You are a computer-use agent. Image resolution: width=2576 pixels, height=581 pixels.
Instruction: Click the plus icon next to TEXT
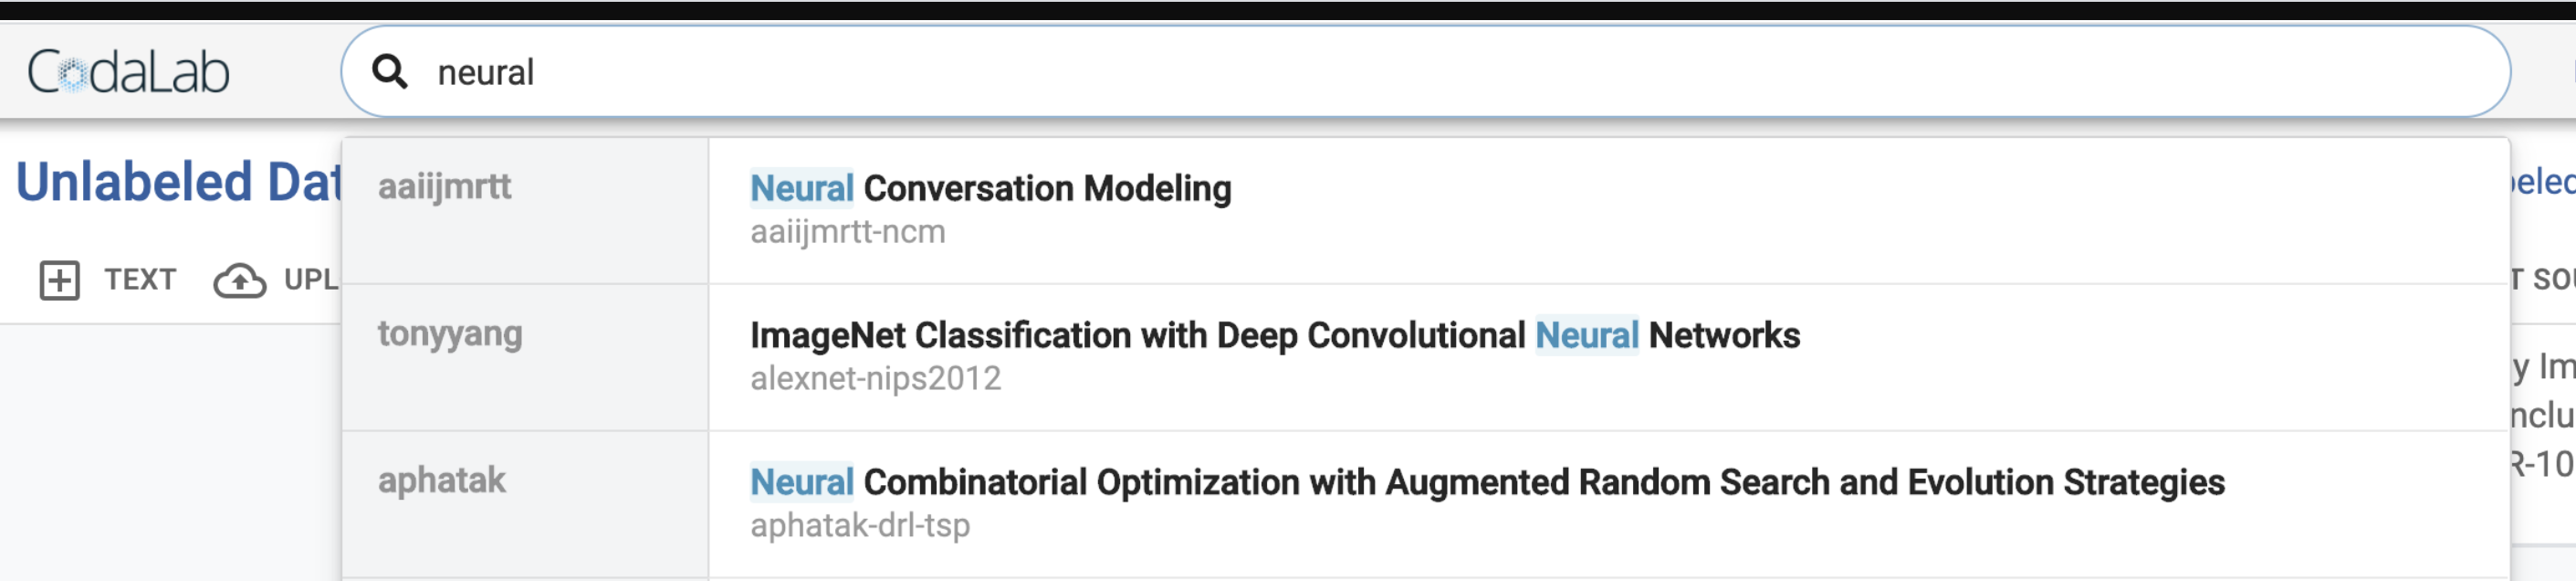pyautogui.click(x=62, y=280)
